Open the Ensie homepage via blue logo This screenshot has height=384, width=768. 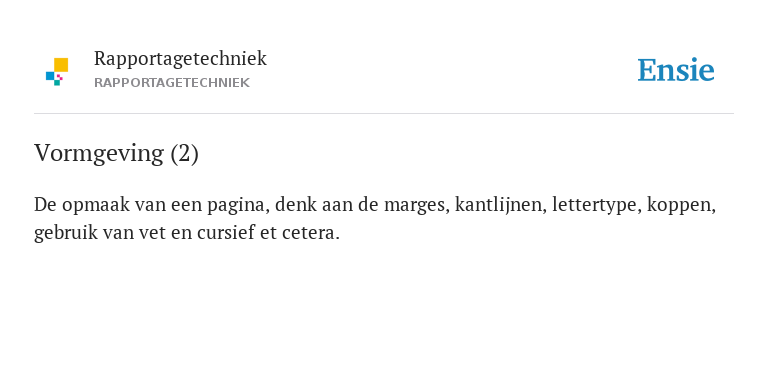676,70
